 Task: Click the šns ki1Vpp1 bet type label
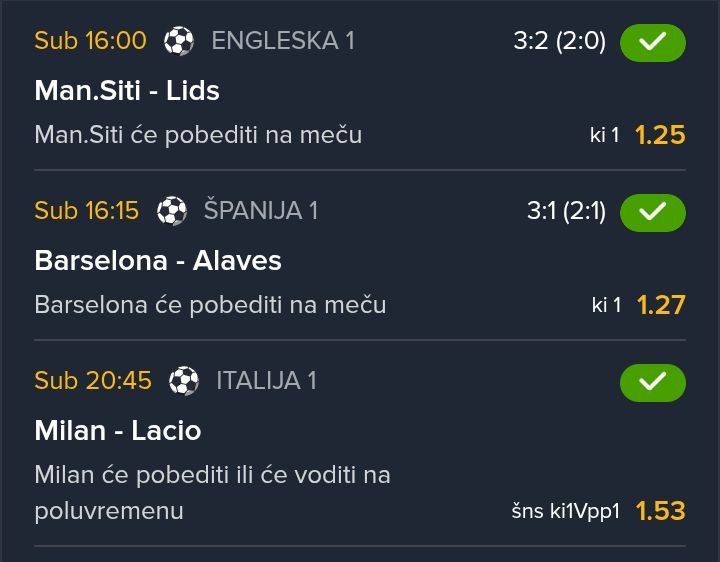click(x=565, y=512)
